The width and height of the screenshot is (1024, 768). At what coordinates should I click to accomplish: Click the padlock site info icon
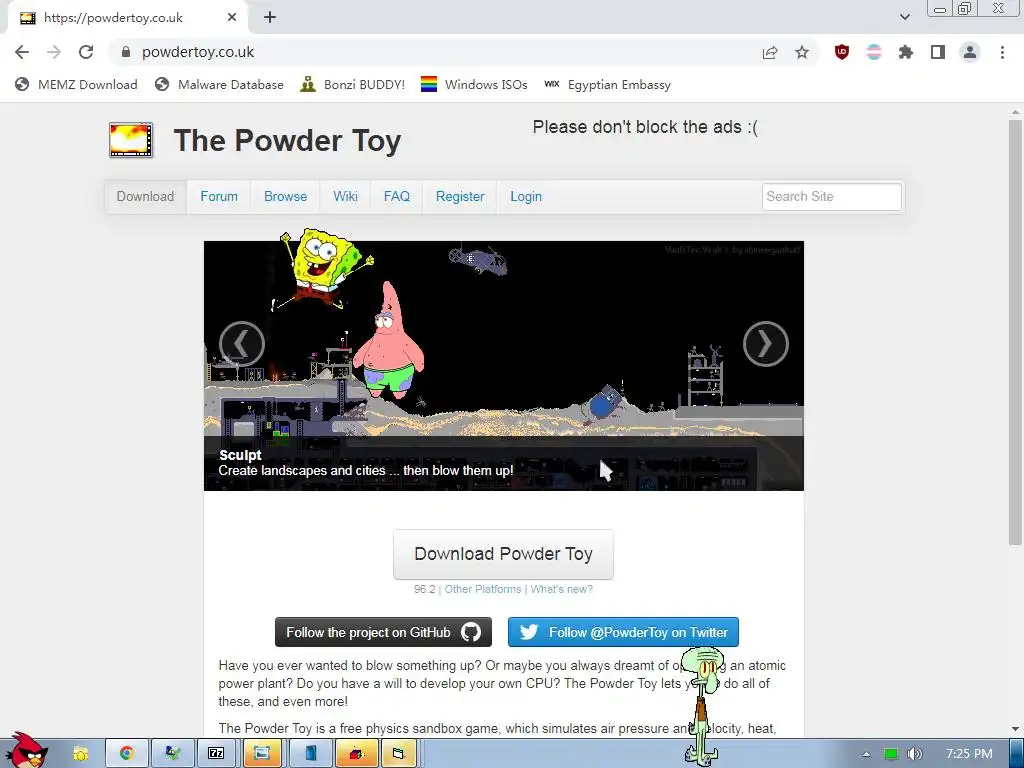point(126,52)
